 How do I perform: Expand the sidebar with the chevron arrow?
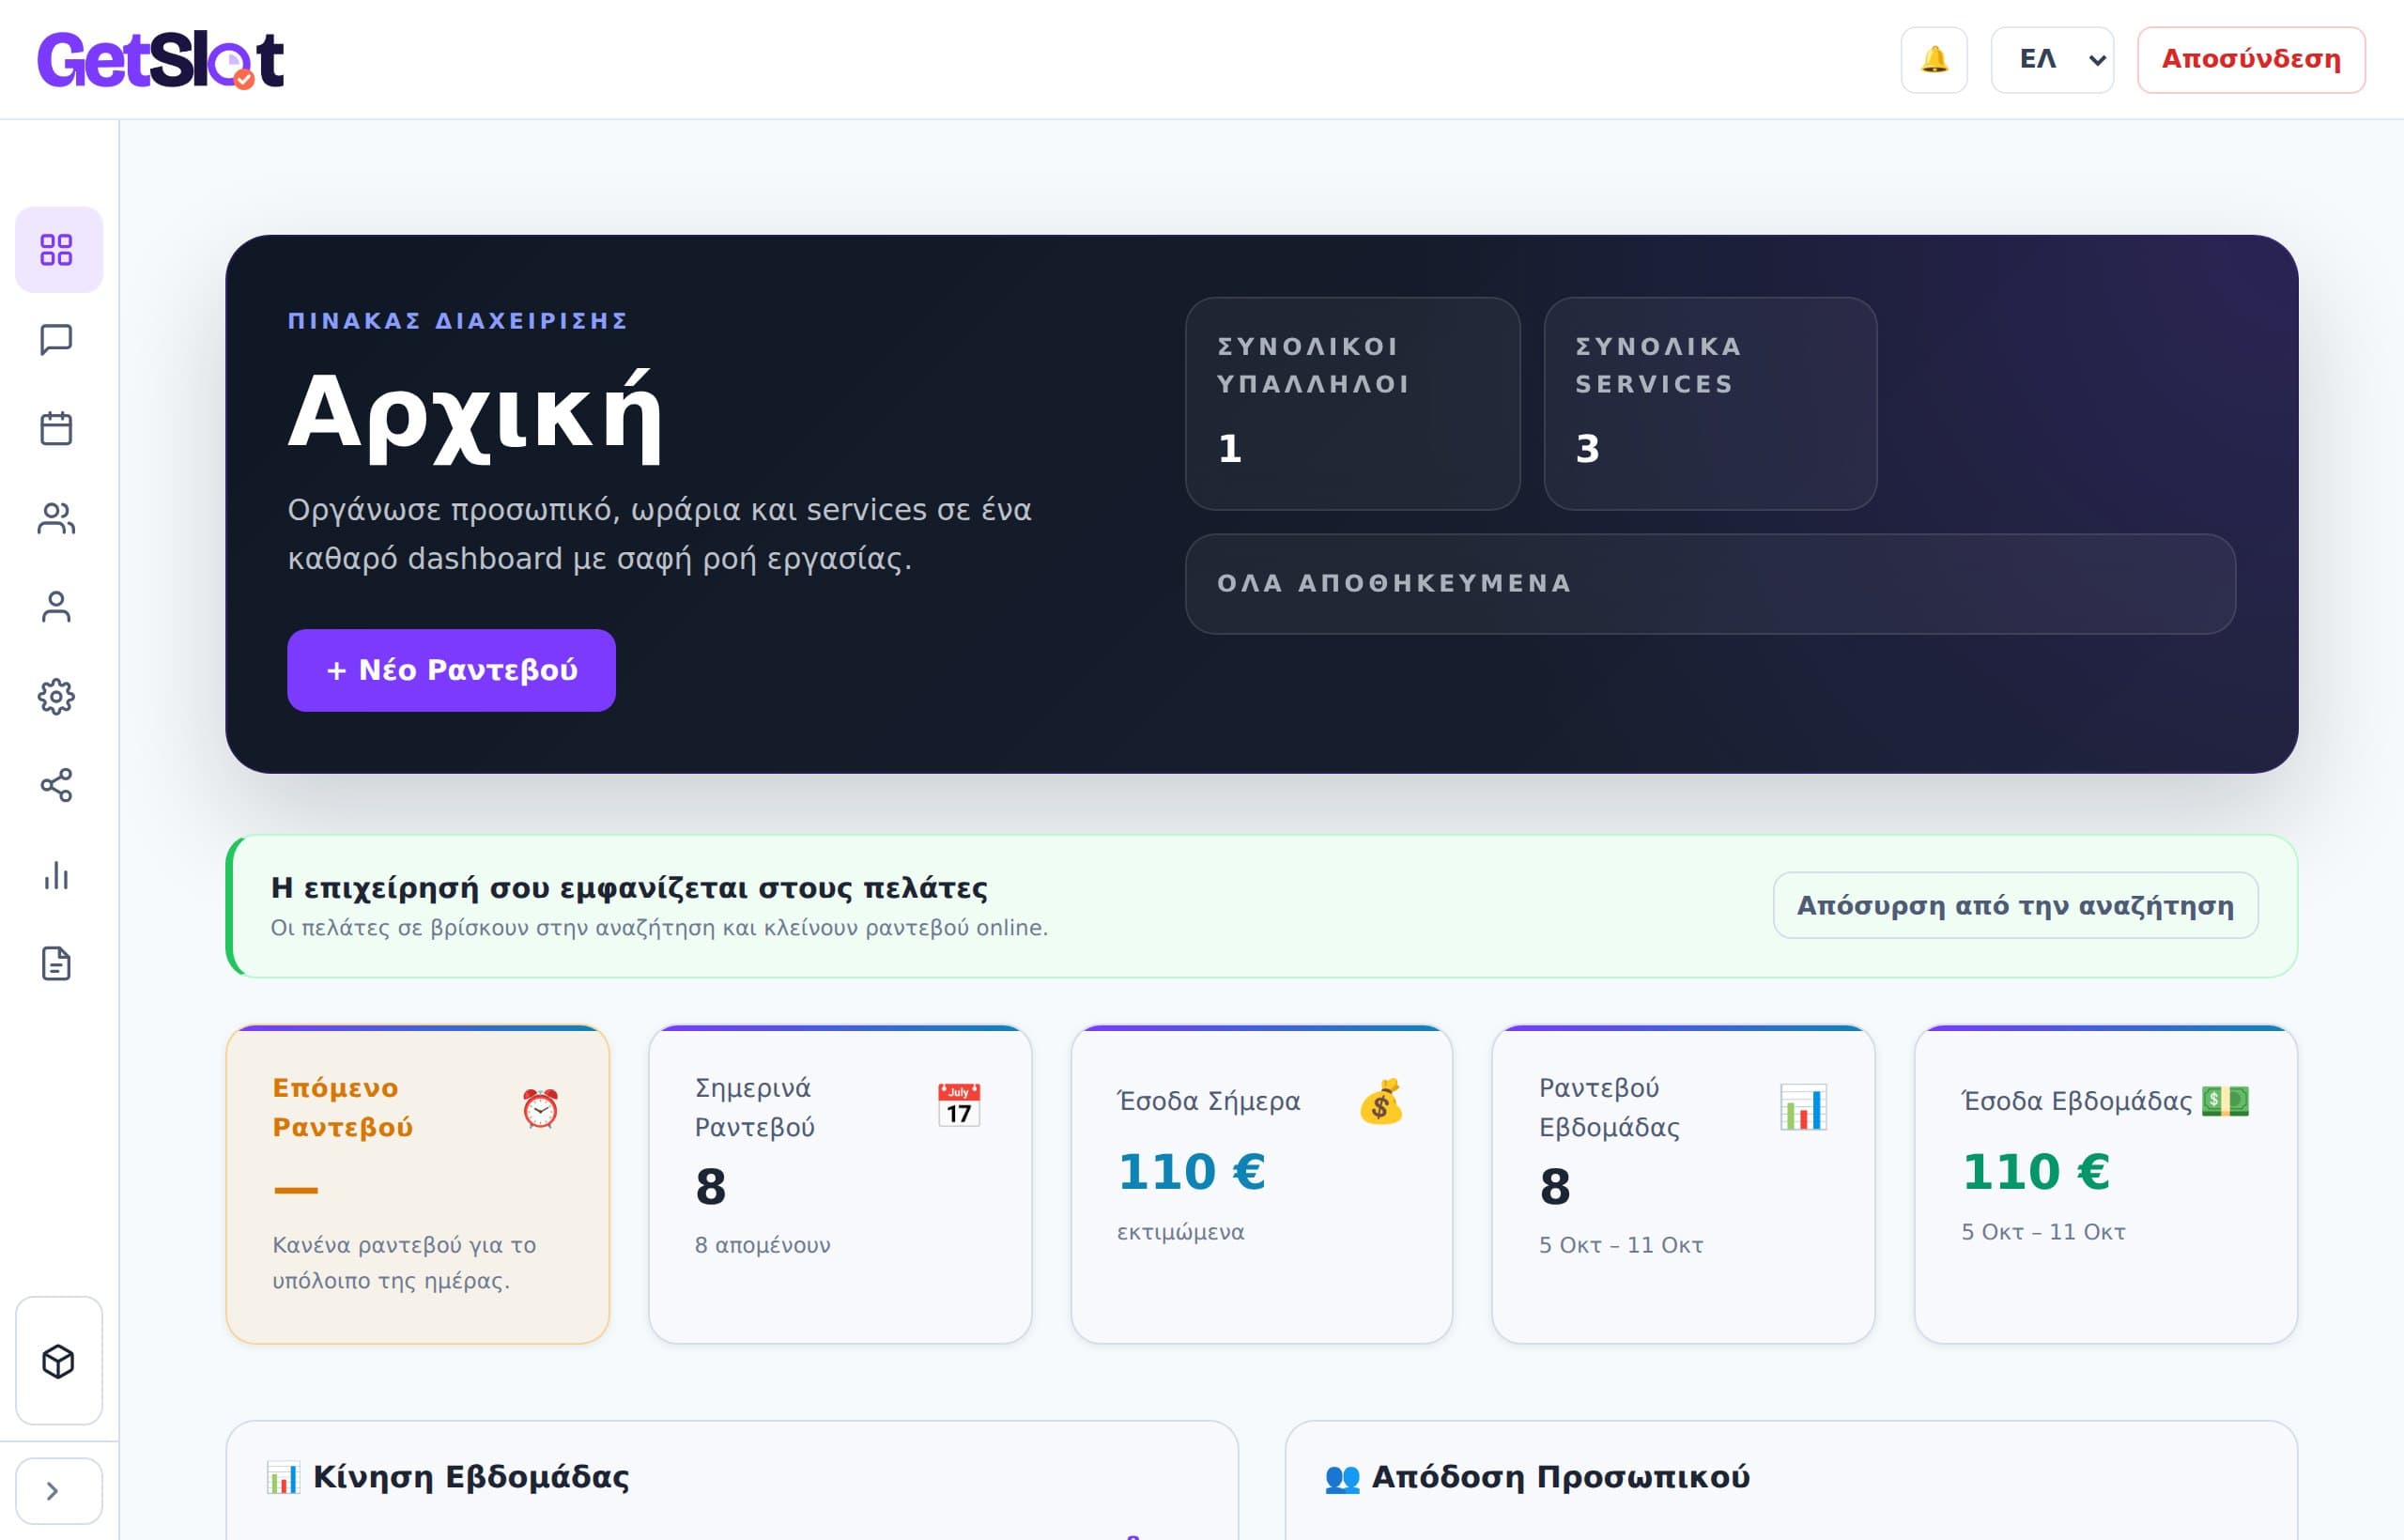pyautogui.click(x=59, y=1491)
